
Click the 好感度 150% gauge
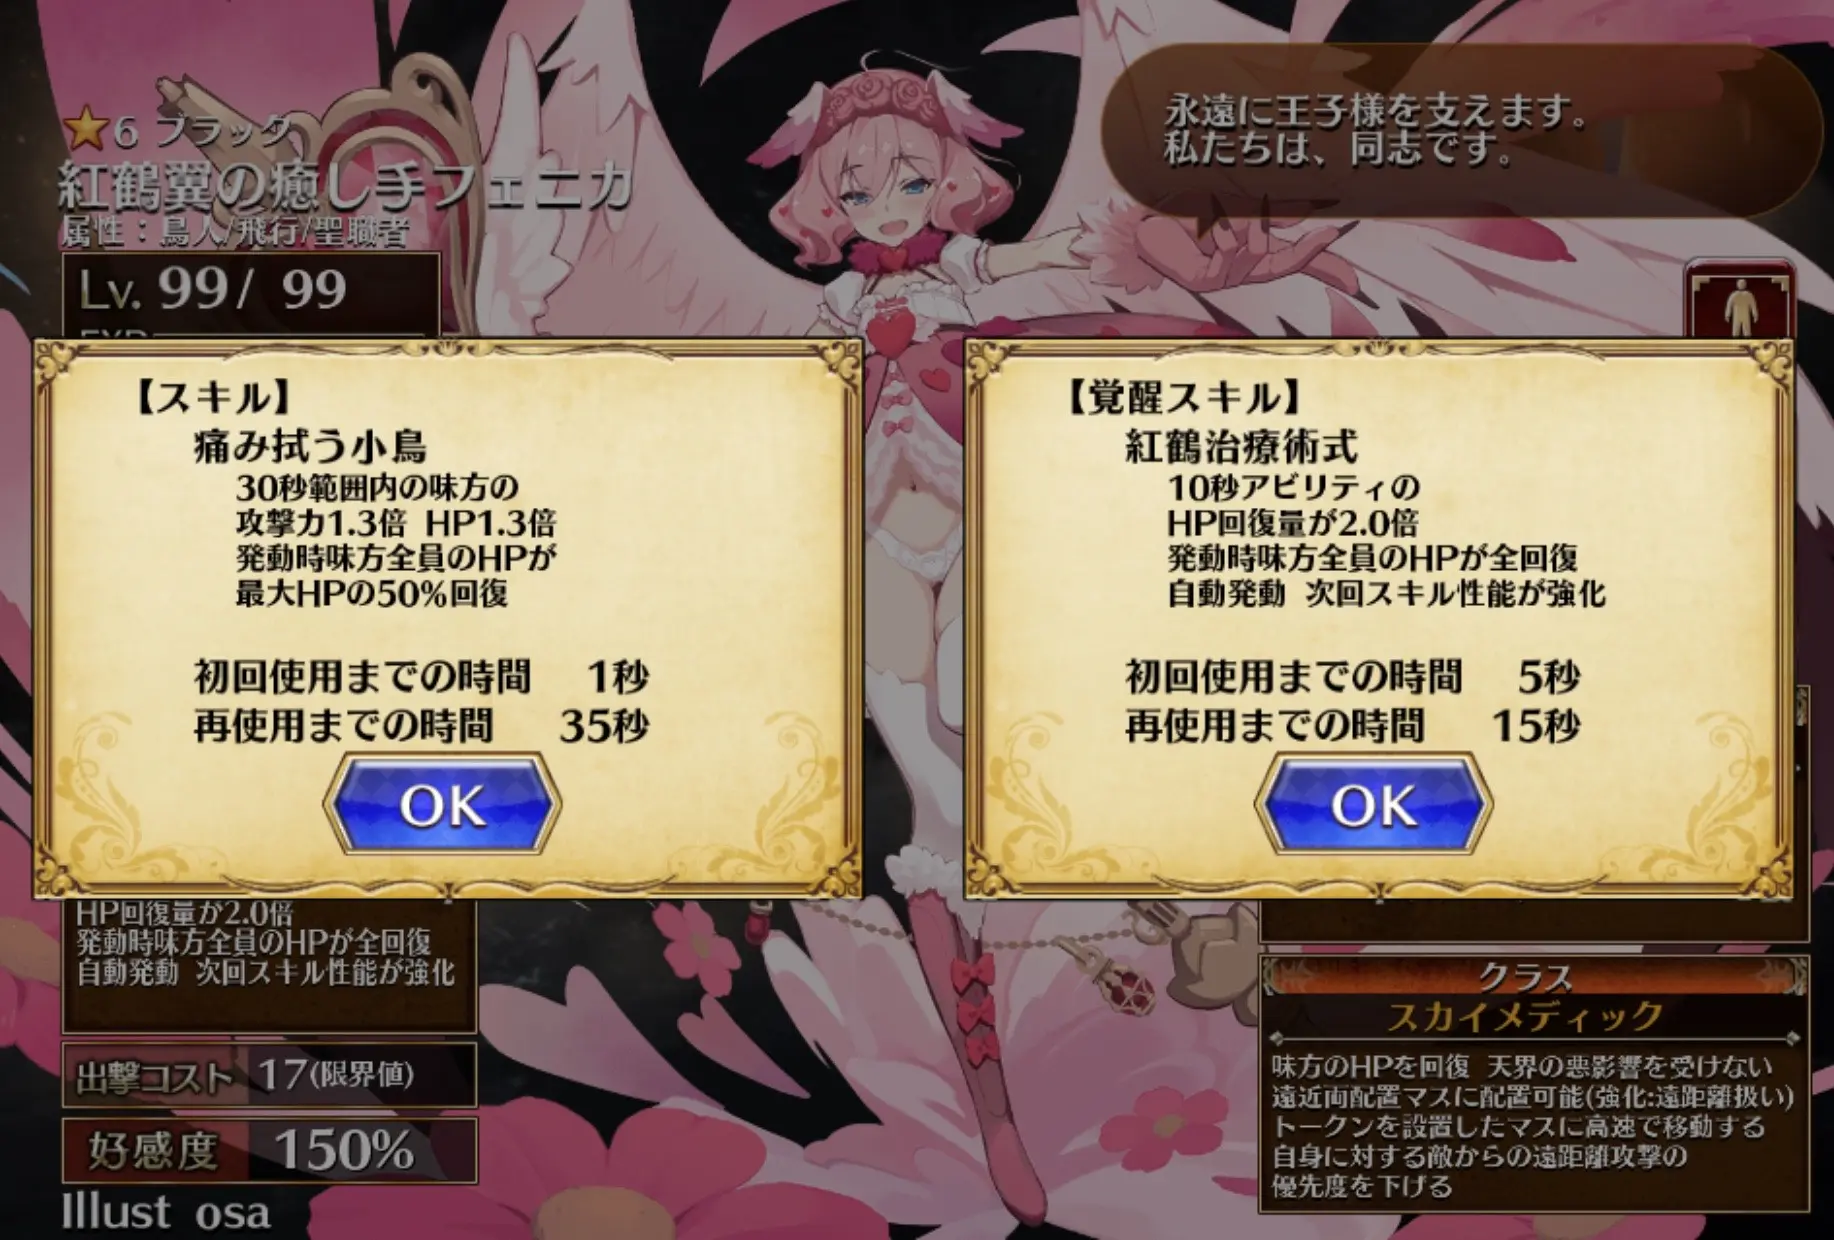[270, 1150]
